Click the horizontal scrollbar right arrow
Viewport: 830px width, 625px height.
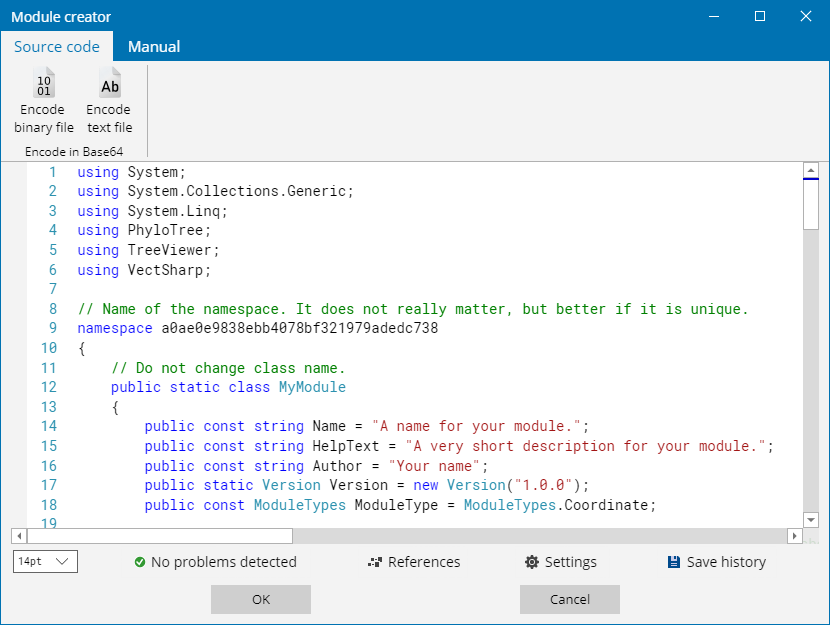click(795, 536)
